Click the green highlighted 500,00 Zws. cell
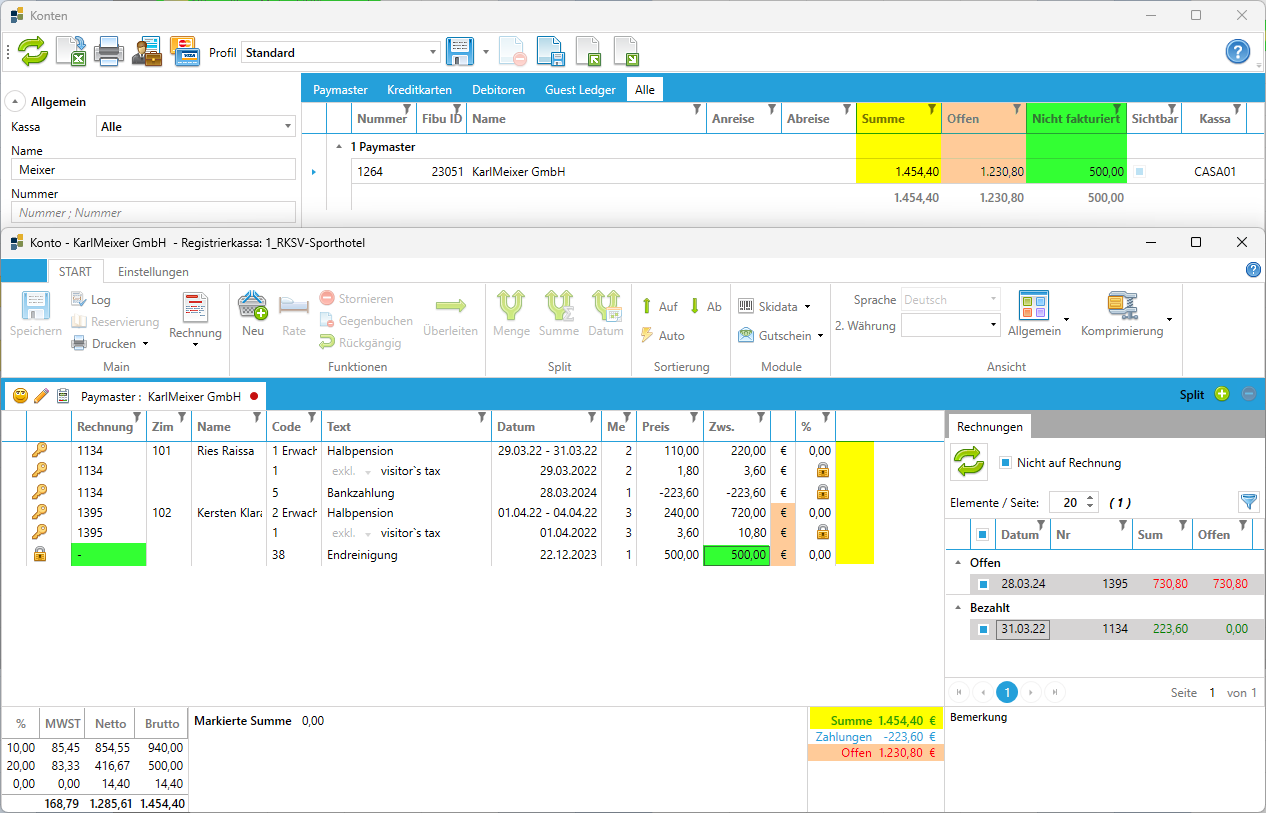 [737, 555]
